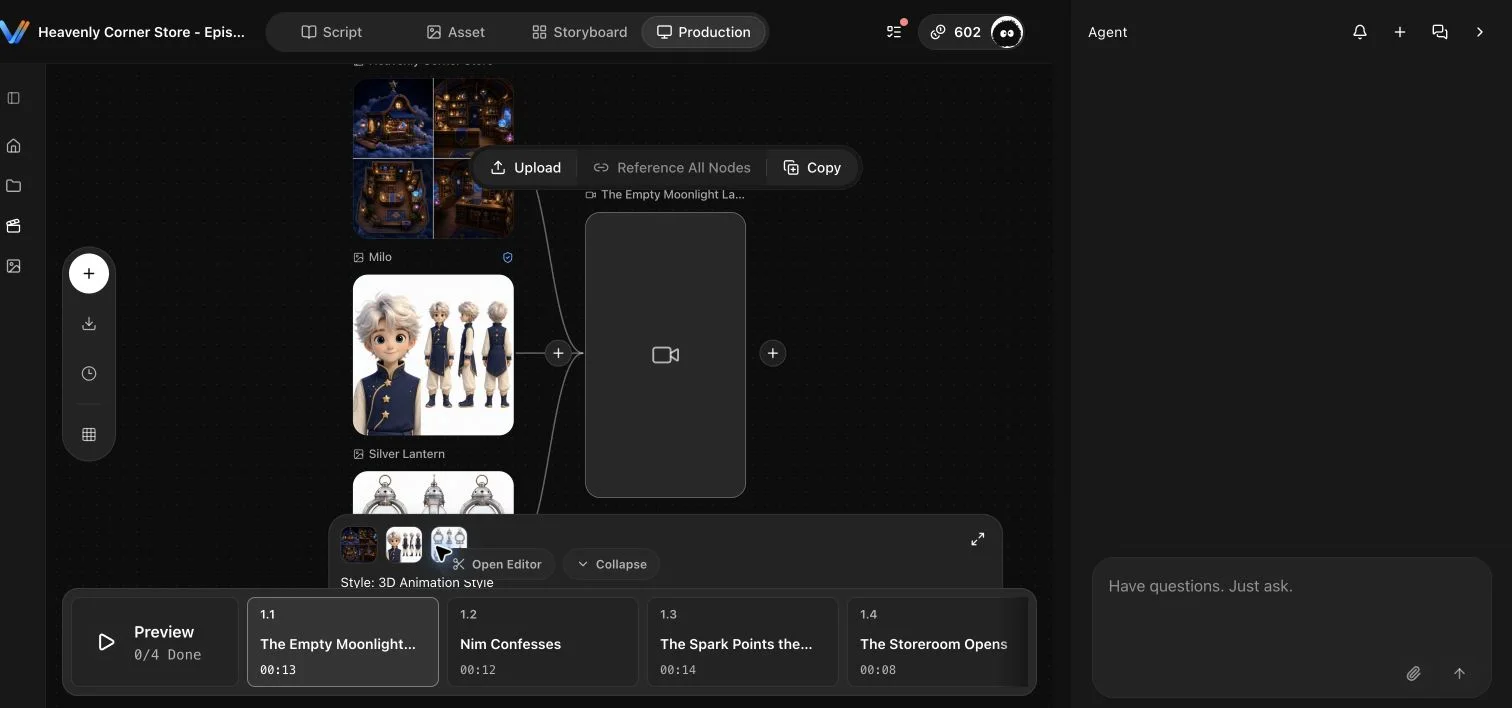This screenshot has height=708, width=1512.
Task: Select shot 1.3 The Spark Points the
Action: [x=743, y=642]
